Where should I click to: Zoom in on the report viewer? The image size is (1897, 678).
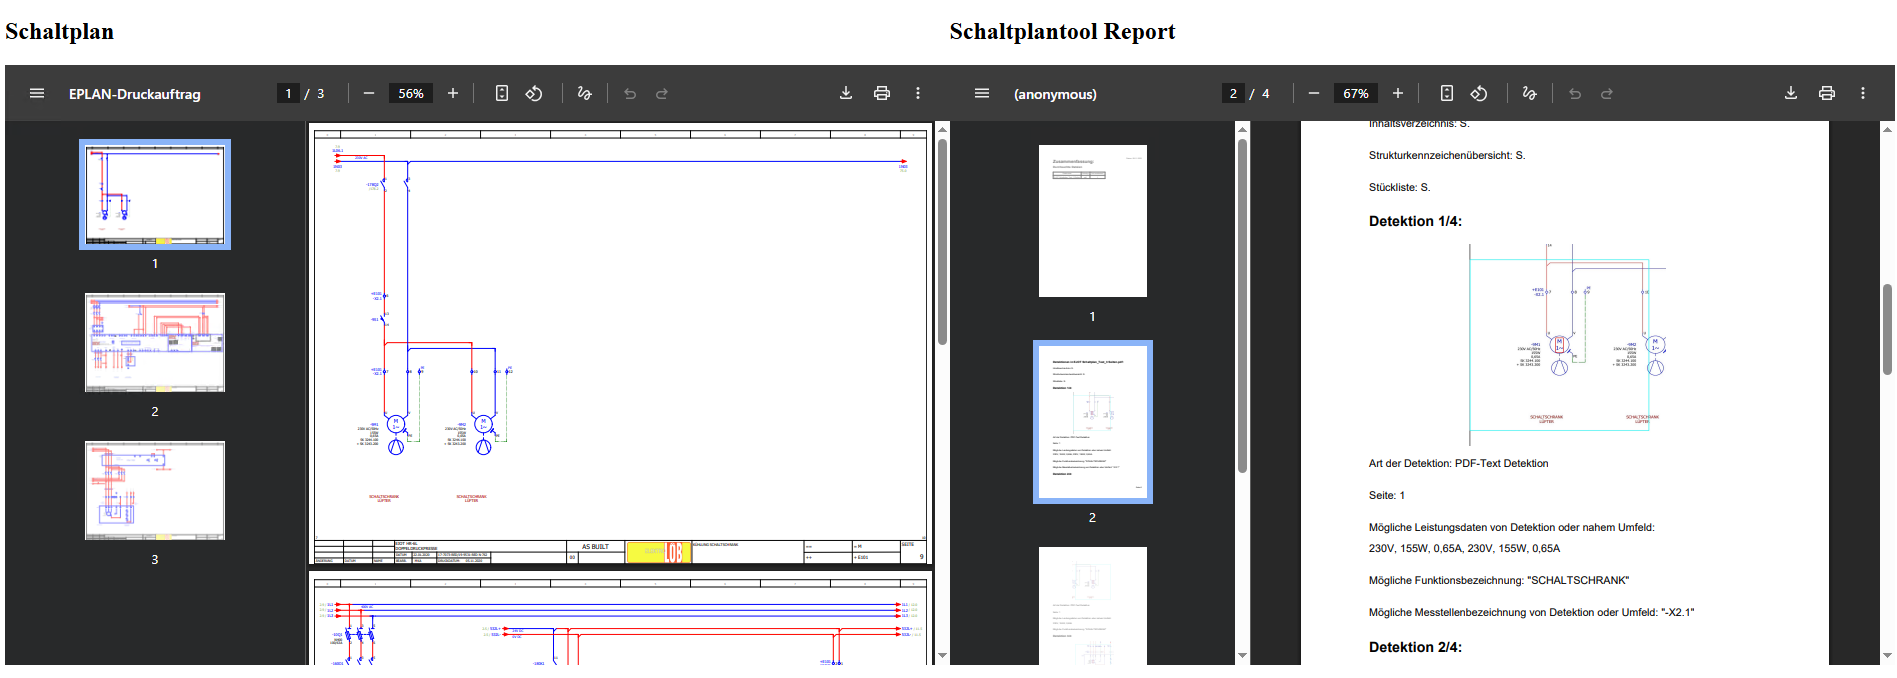pos(1398,93)
